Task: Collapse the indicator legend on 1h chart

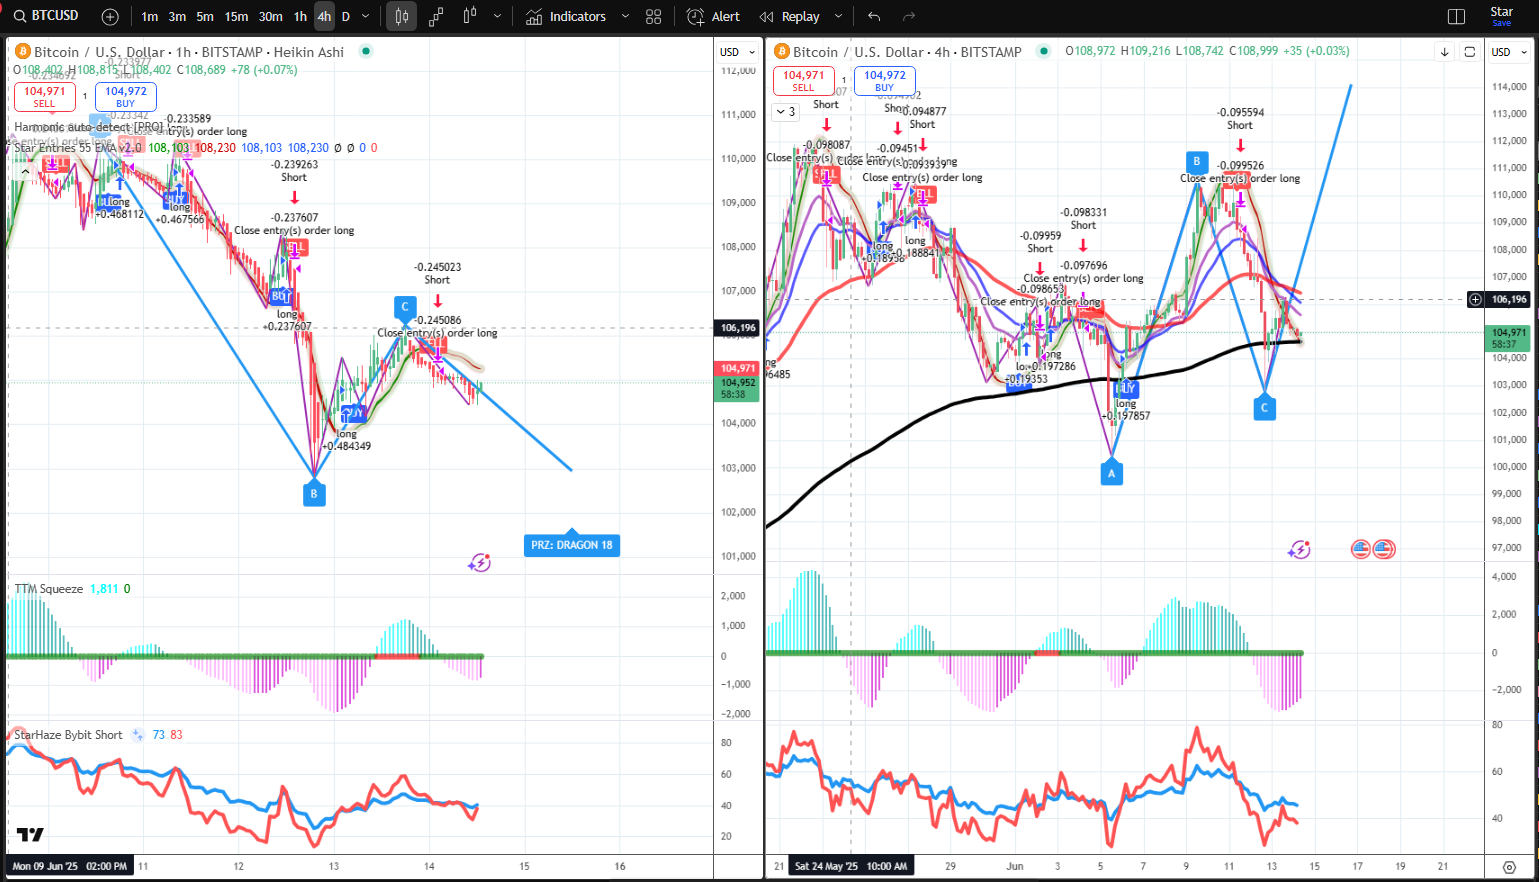Action: (25, 172)
